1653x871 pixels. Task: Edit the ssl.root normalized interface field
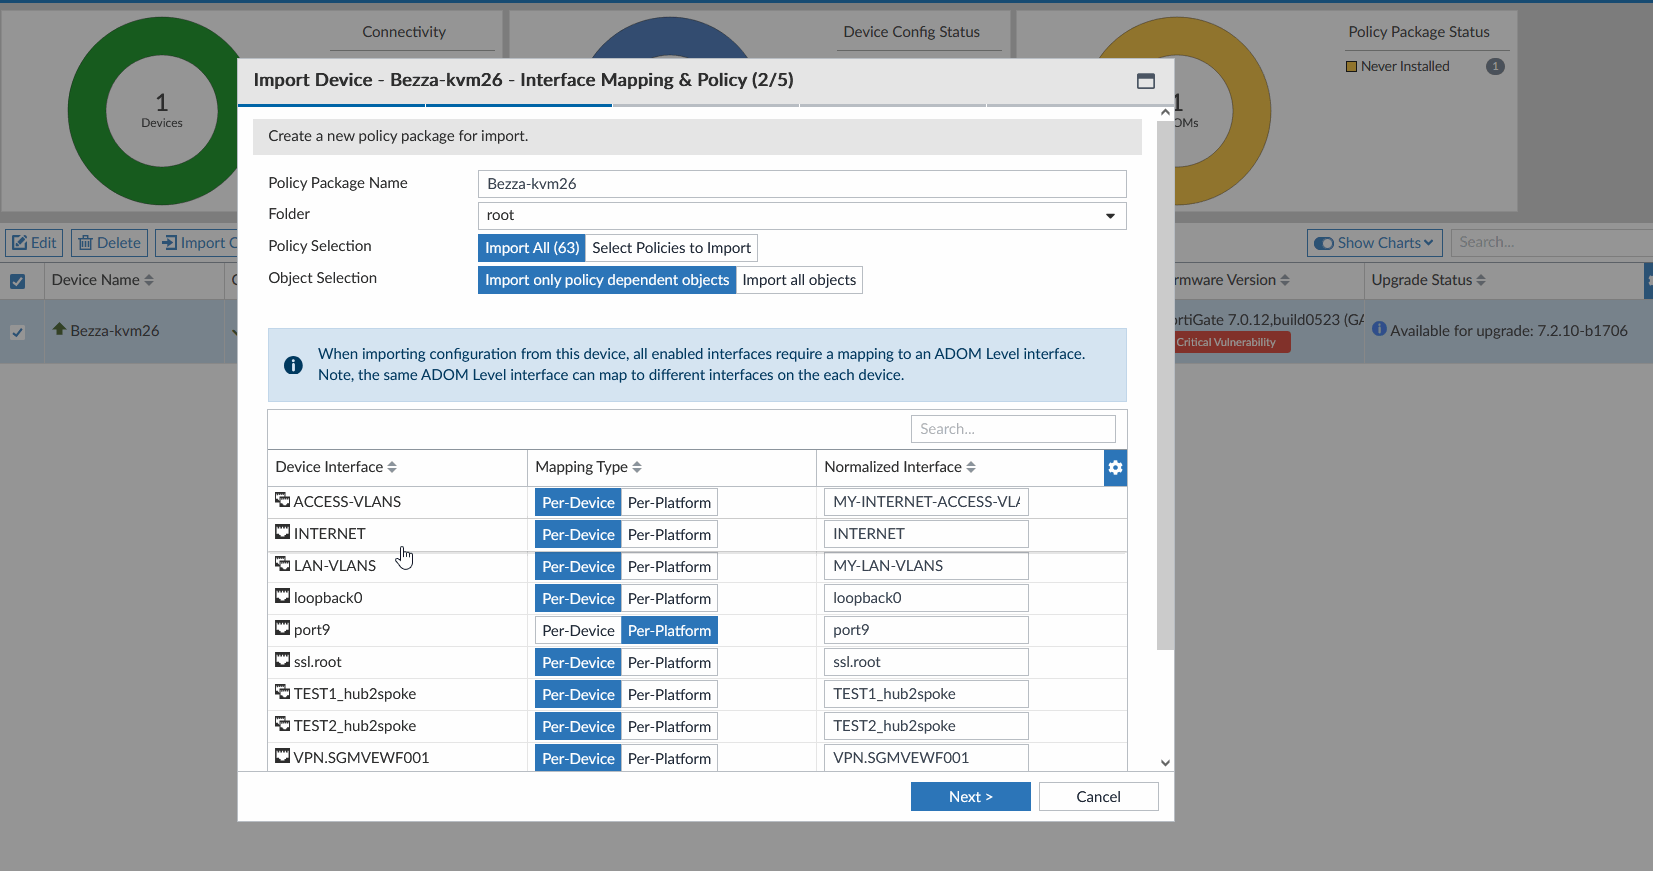[926, 662]
